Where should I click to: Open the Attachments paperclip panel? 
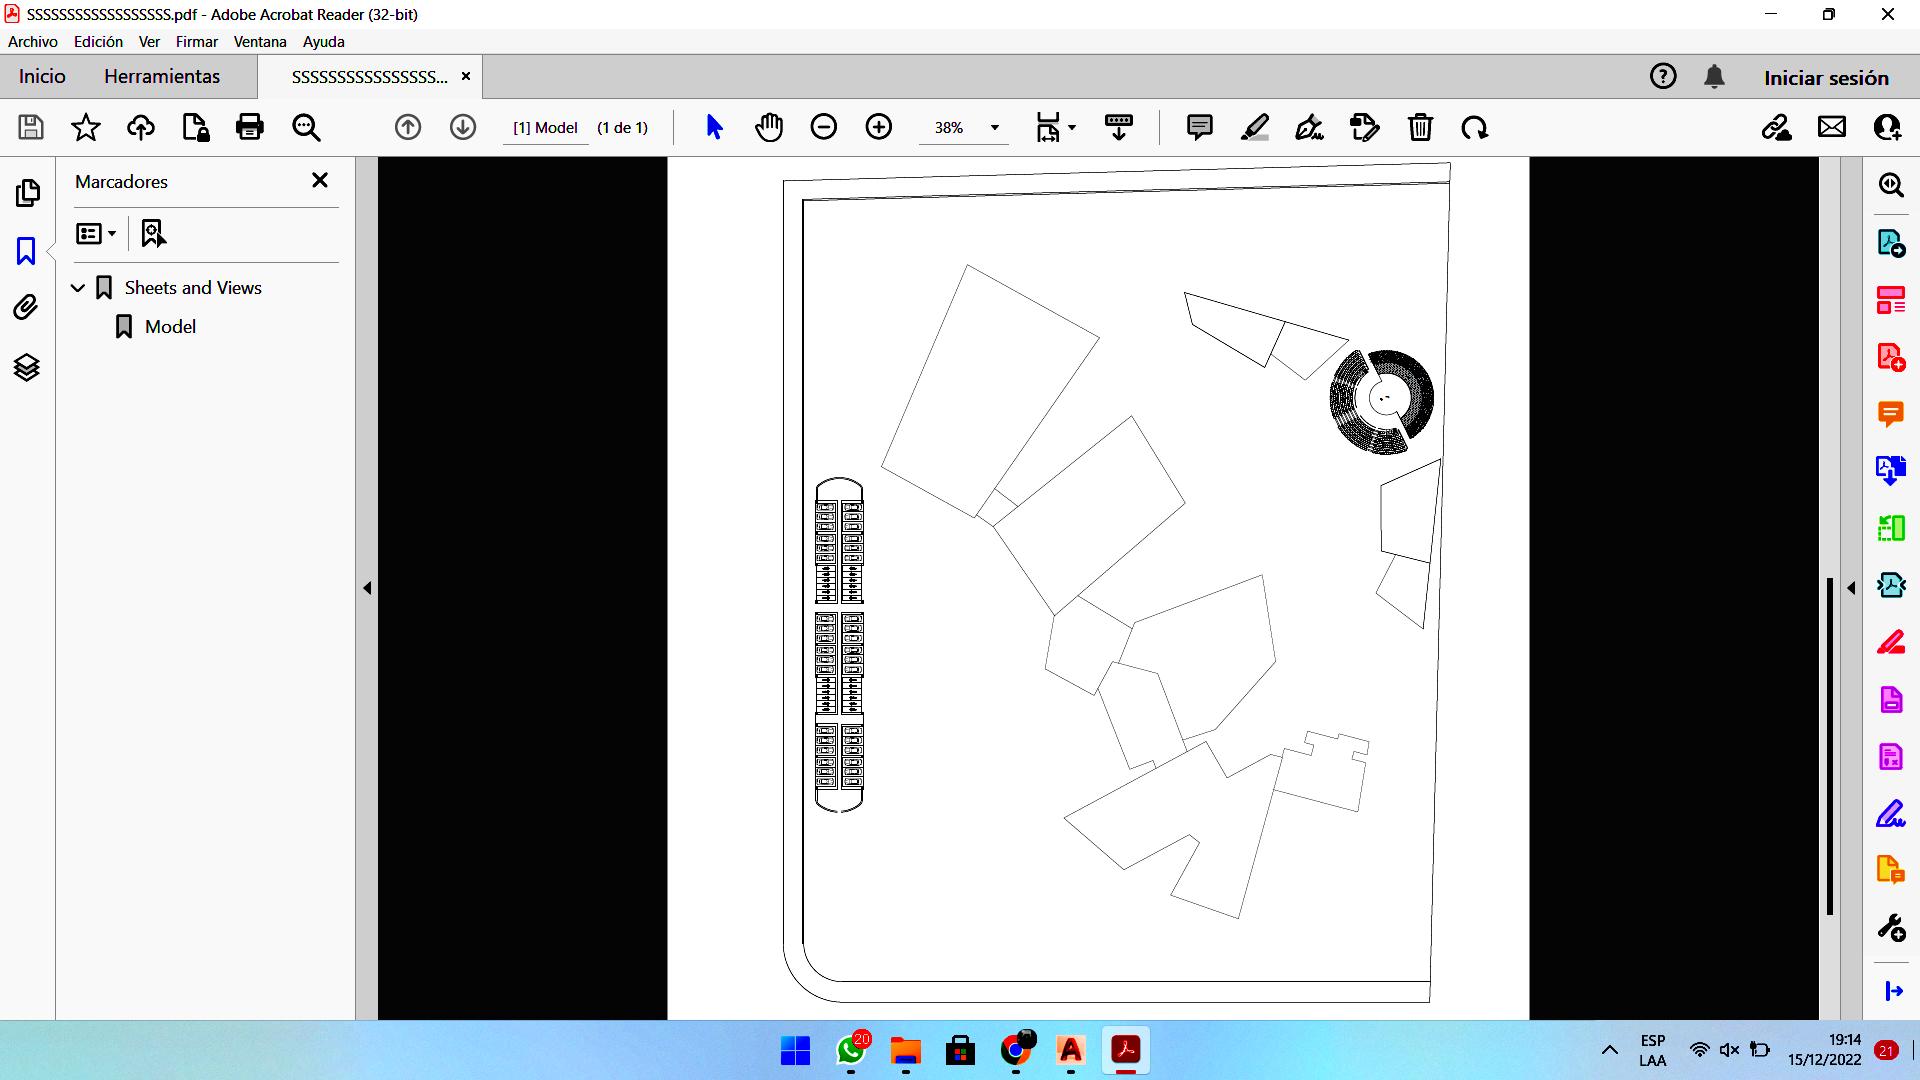27,307
